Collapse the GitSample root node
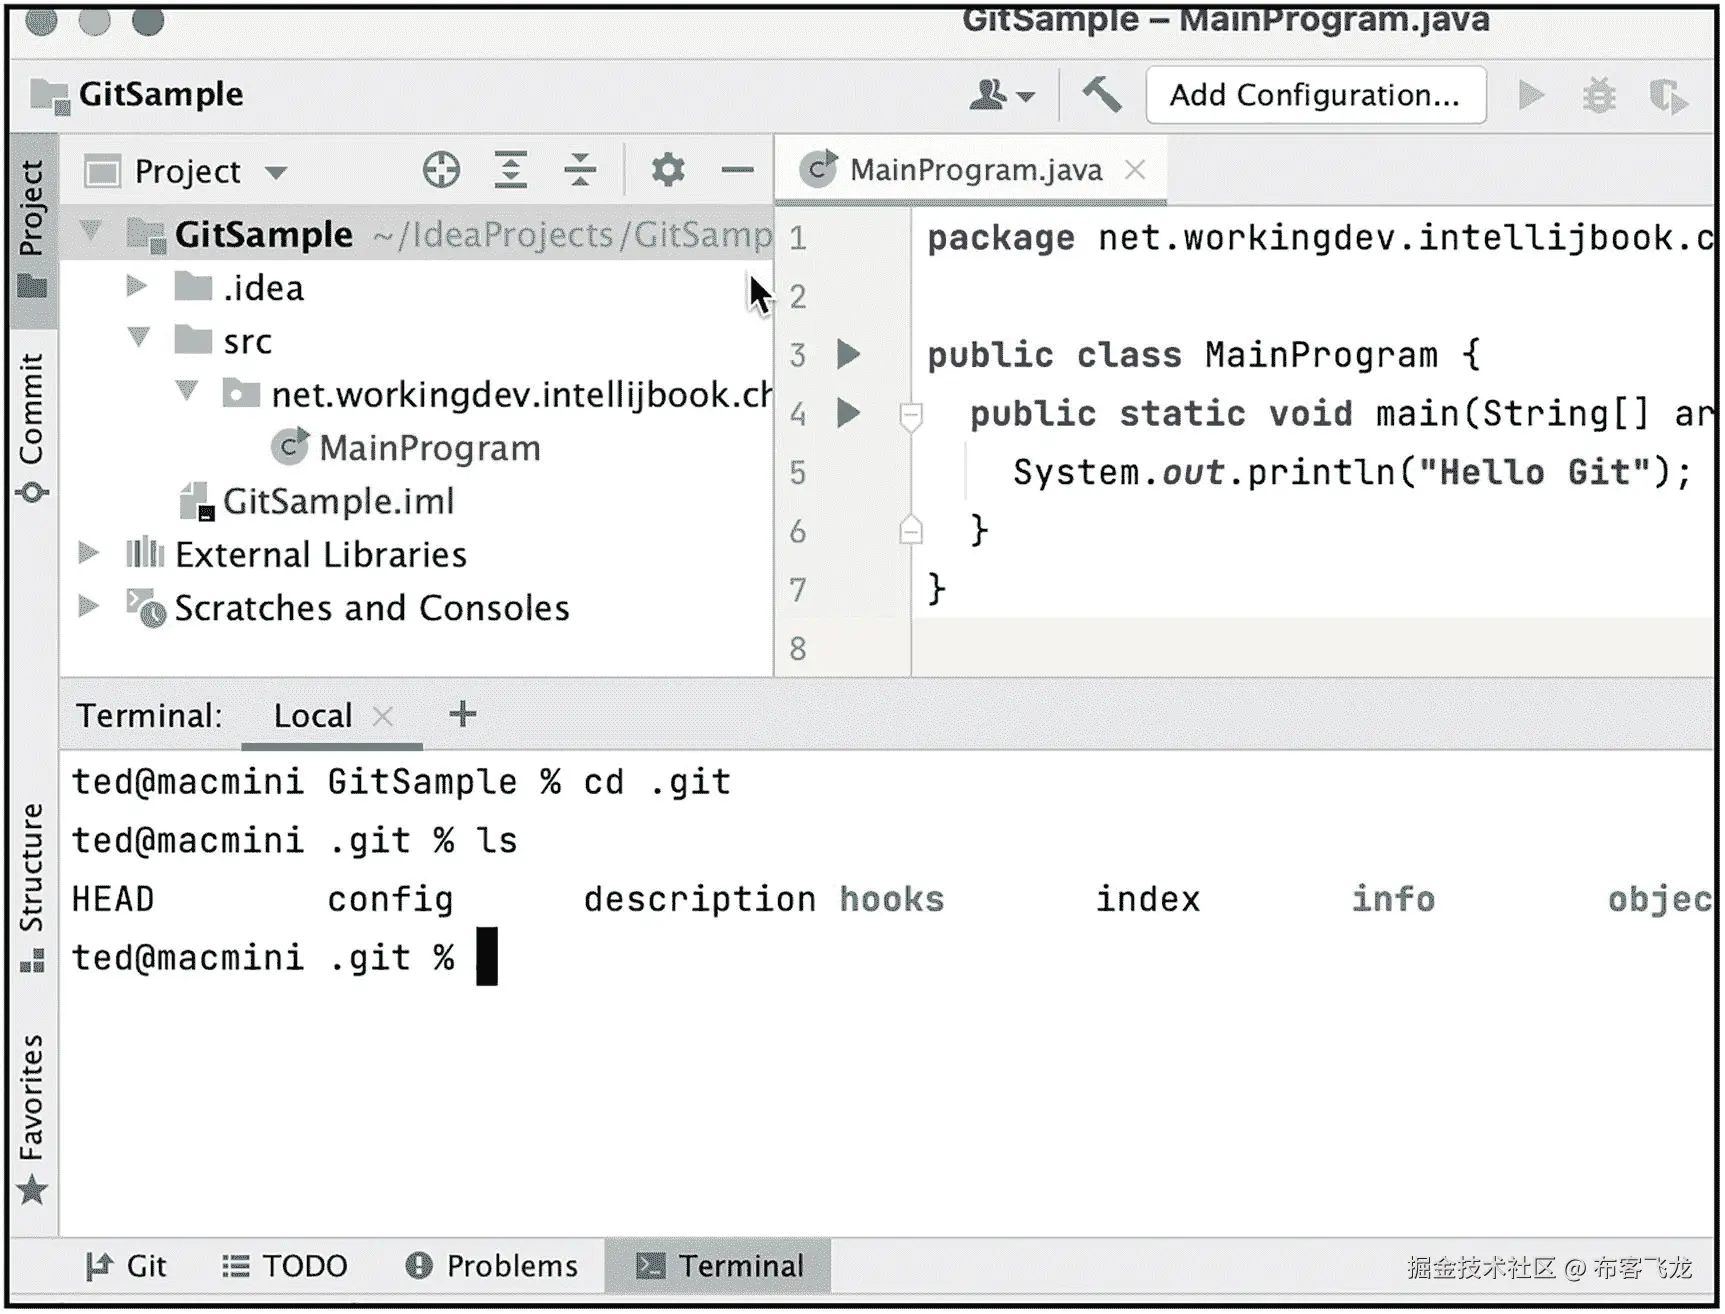Viewport: 1725px width, 1314px height. coord(91,233)
